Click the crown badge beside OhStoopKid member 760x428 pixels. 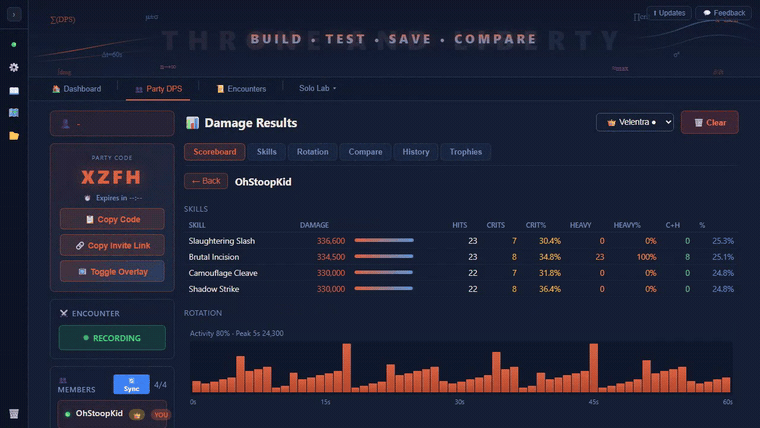tap(137, 415)
